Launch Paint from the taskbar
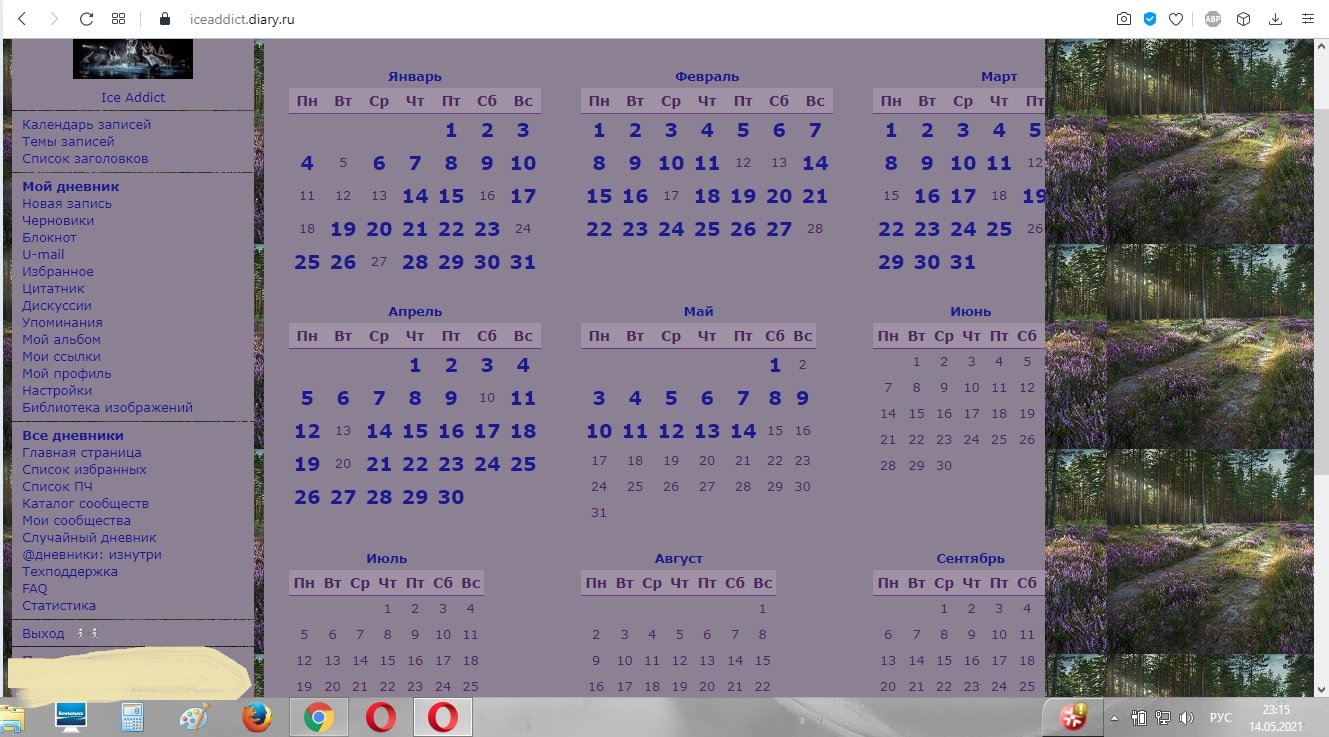This screenshot has height=737, width=1329. (x=194, y=717)
